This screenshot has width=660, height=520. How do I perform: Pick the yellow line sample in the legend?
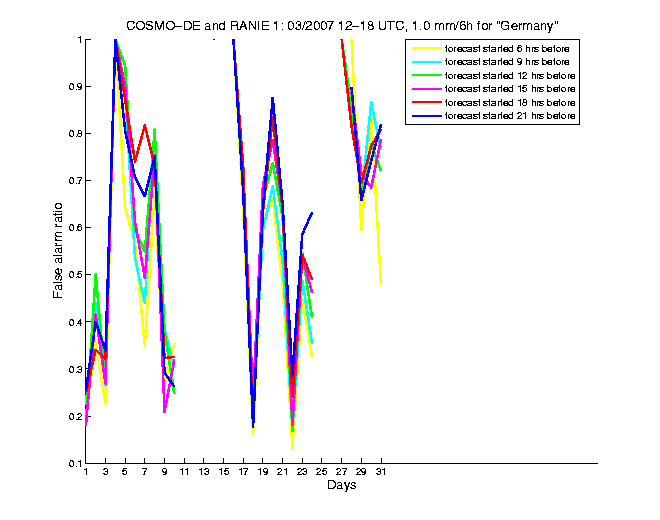427,49
